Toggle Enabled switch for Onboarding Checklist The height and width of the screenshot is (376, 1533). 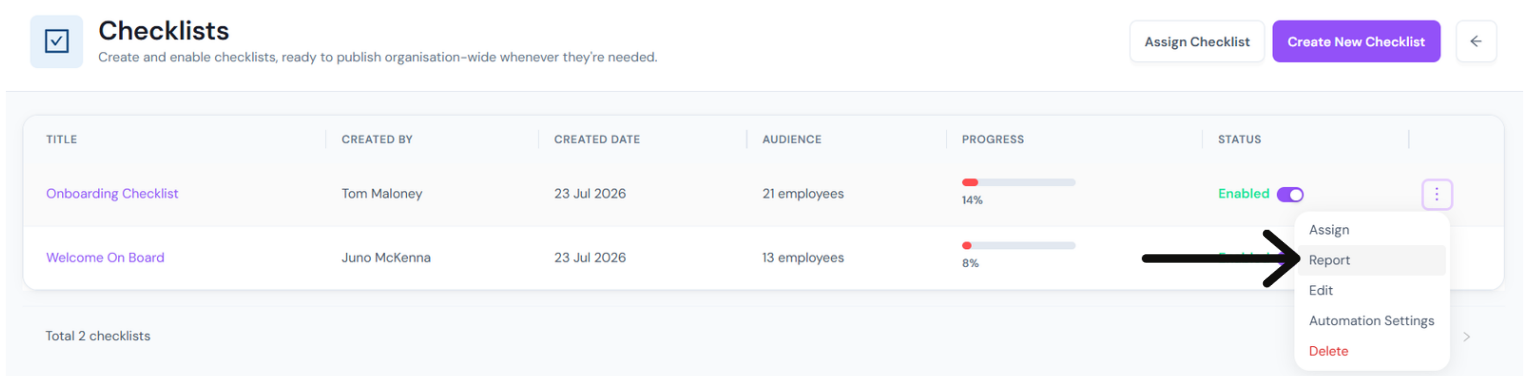(x=1290, y=194)
